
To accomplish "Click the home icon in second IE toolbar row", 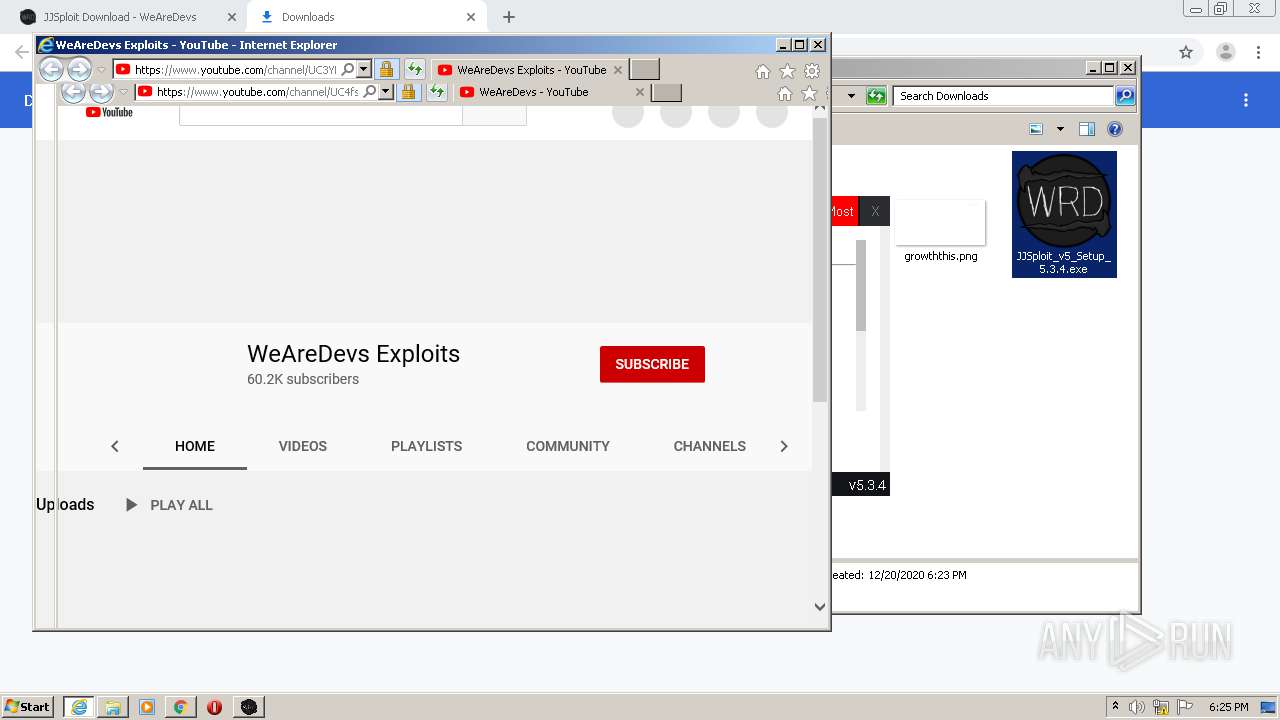I will tap(784, 93).
